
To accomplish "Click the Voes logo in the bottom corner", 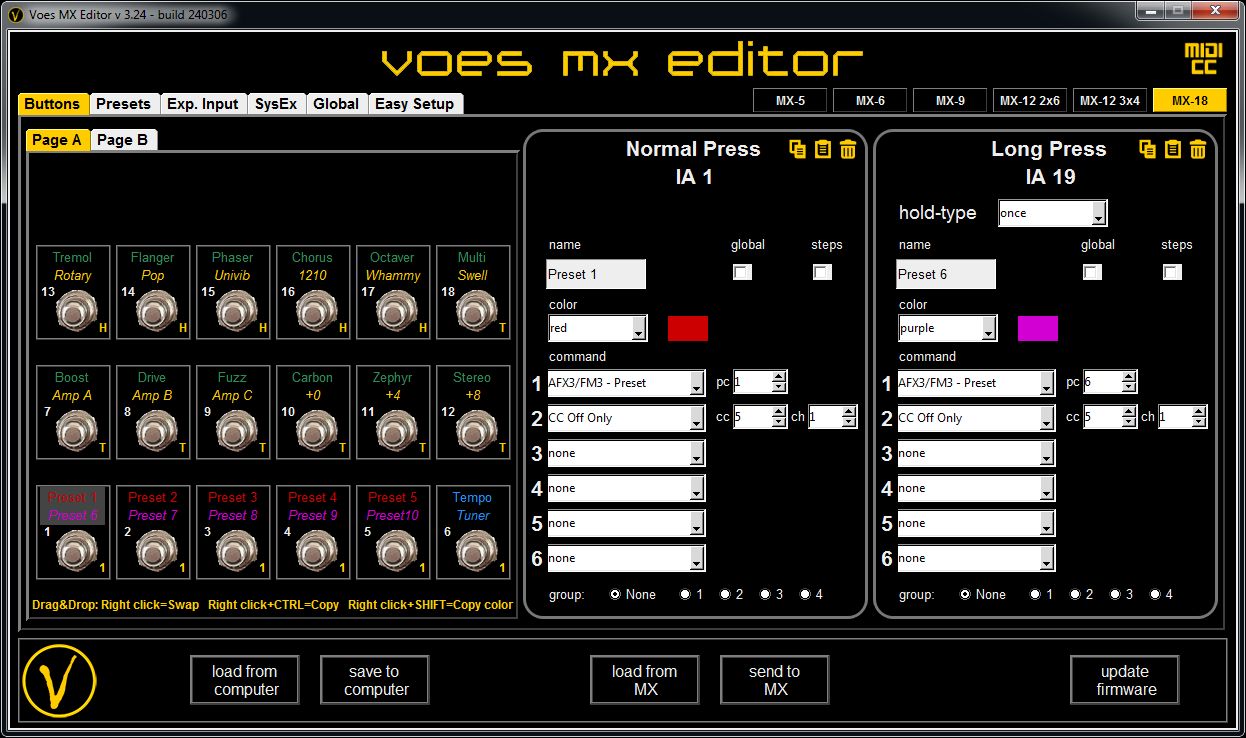I will tap(59, 680).
